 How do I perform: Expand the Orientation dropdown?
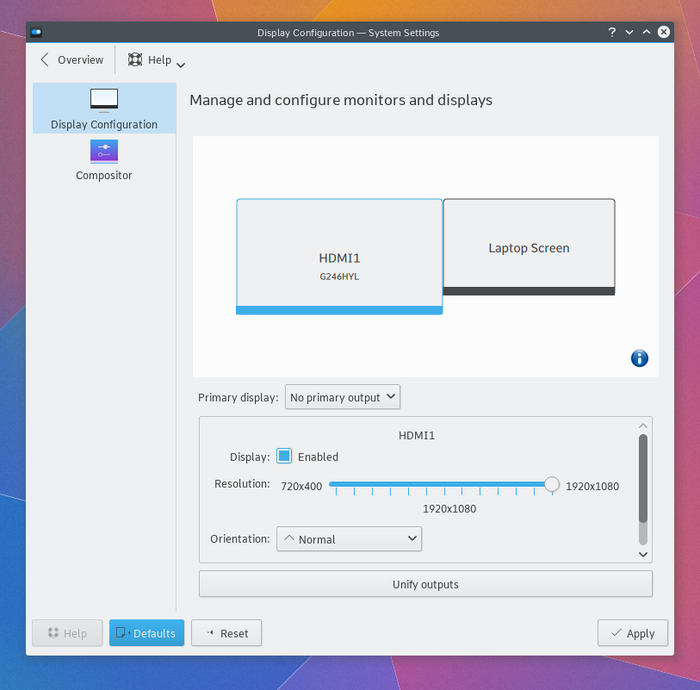click(x=349, y=539)
